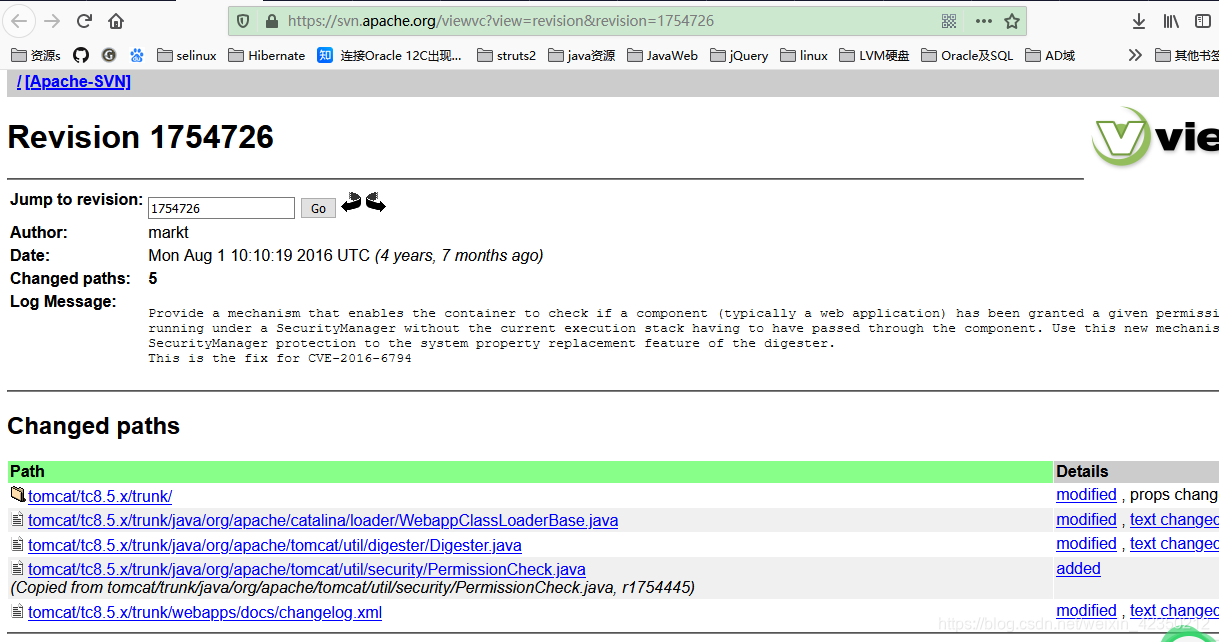Open 其他书签 bookmarks folder

click(1186, 55)
